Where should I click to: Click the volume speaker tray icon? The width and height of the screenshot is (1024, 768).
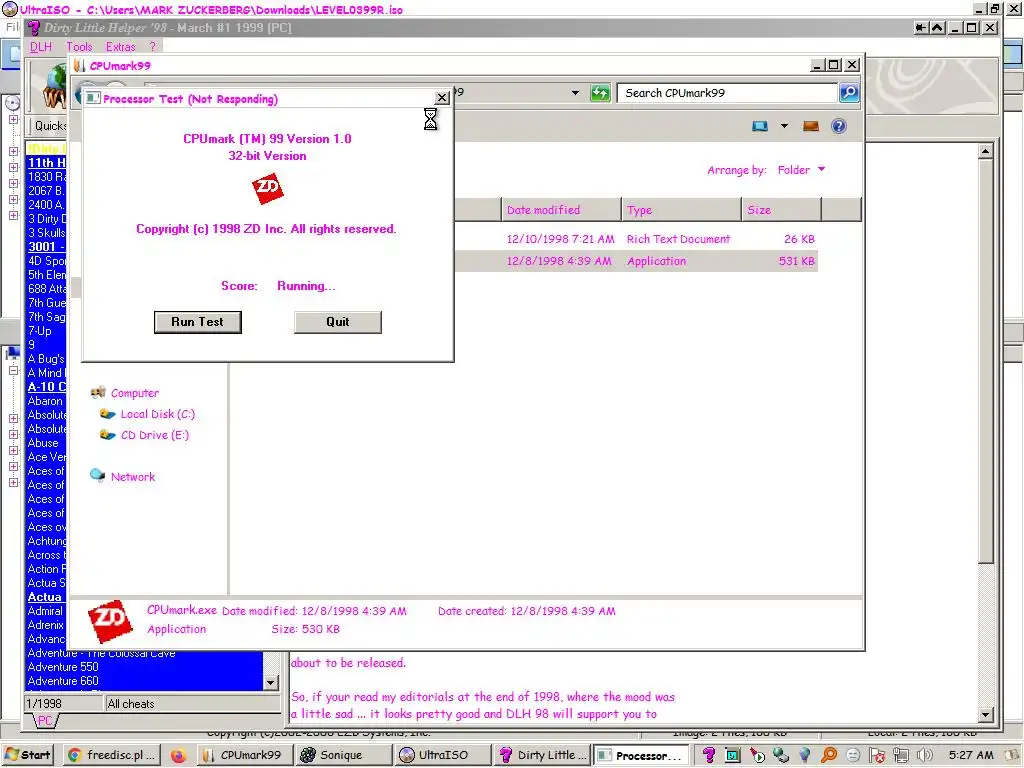tap(925, 756)
